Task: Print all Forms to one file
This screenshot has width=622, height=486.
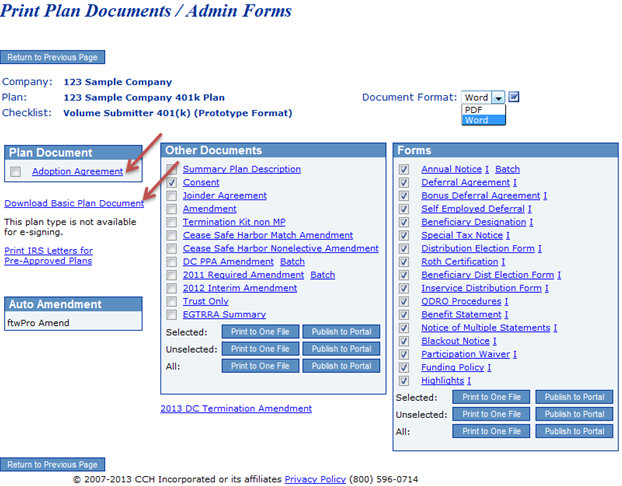Action: [491, 431]
